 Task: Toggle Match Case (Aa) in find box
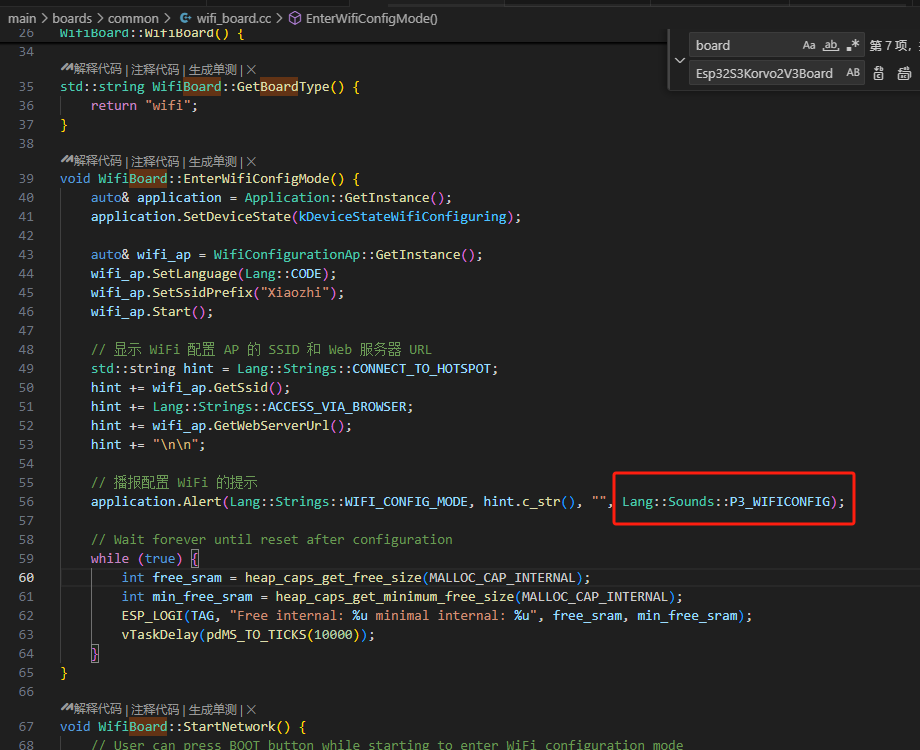pyautogui.click(x=809, y=45)
